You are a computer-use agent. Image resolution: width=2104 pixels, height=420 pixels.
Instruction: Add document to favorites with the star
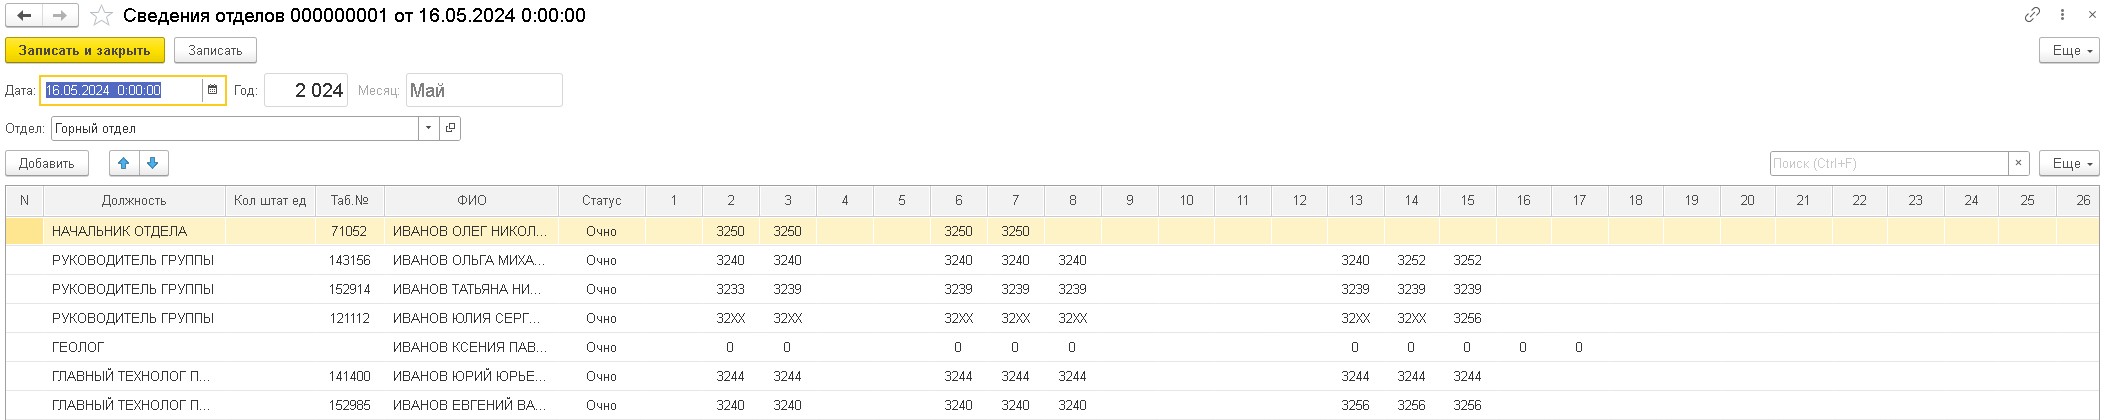pyautogui.click(x=100, y=16)
